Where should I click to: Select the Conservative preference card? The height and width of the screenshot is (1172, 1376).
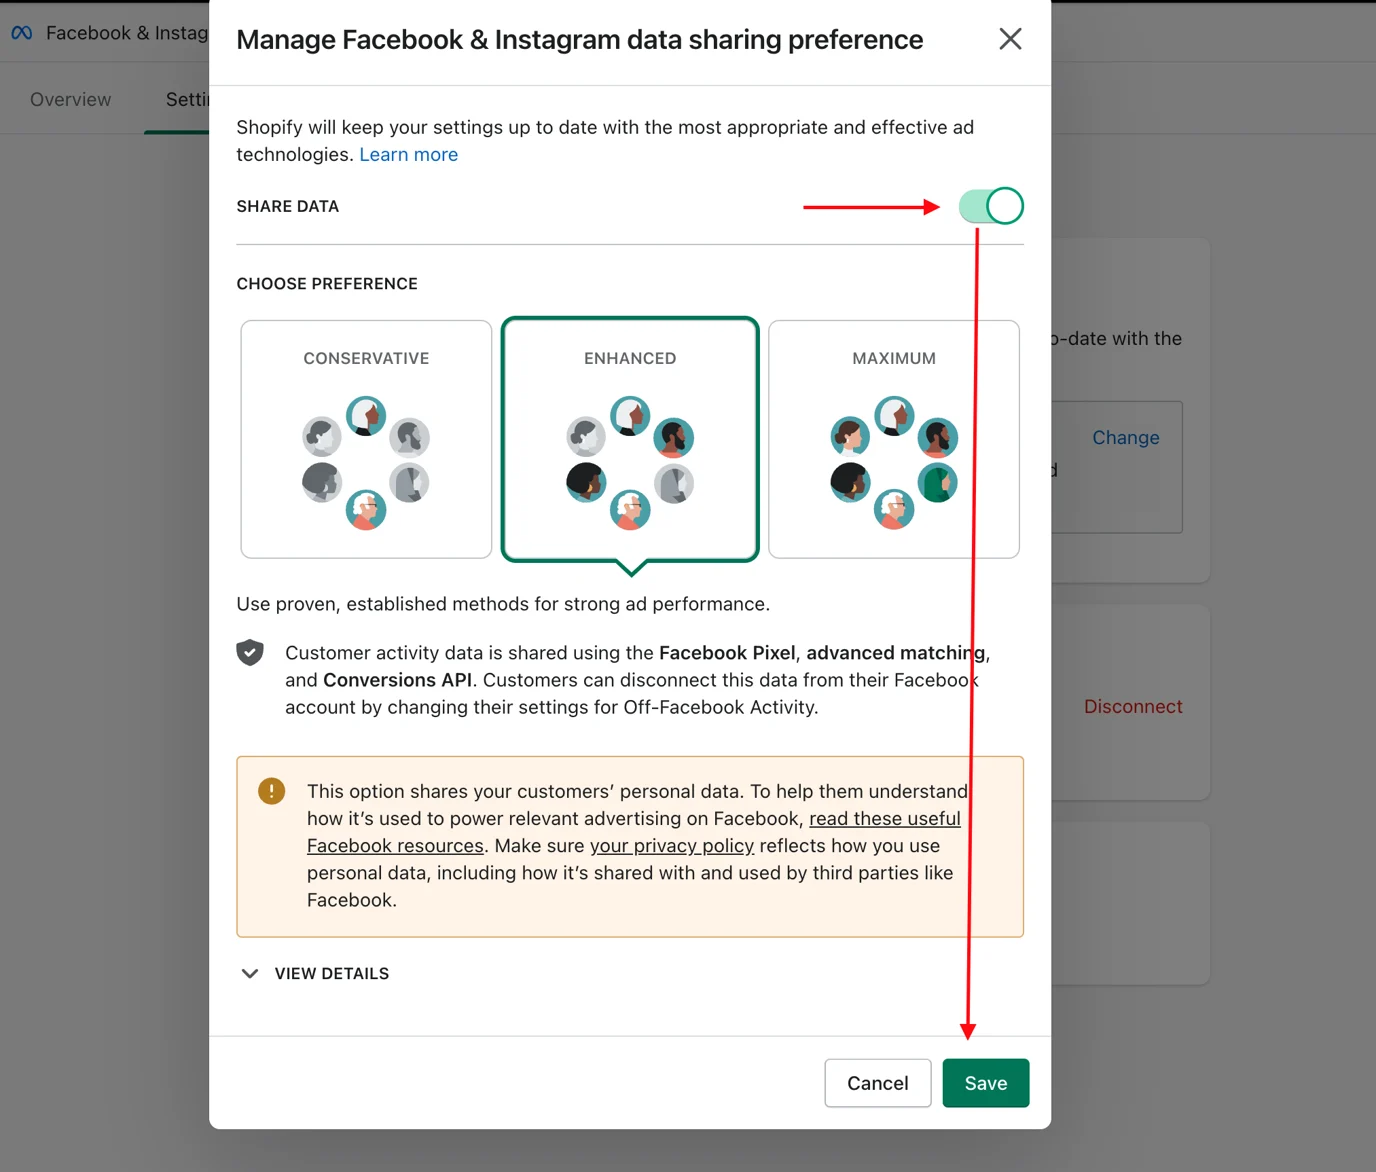click(366, 439)
